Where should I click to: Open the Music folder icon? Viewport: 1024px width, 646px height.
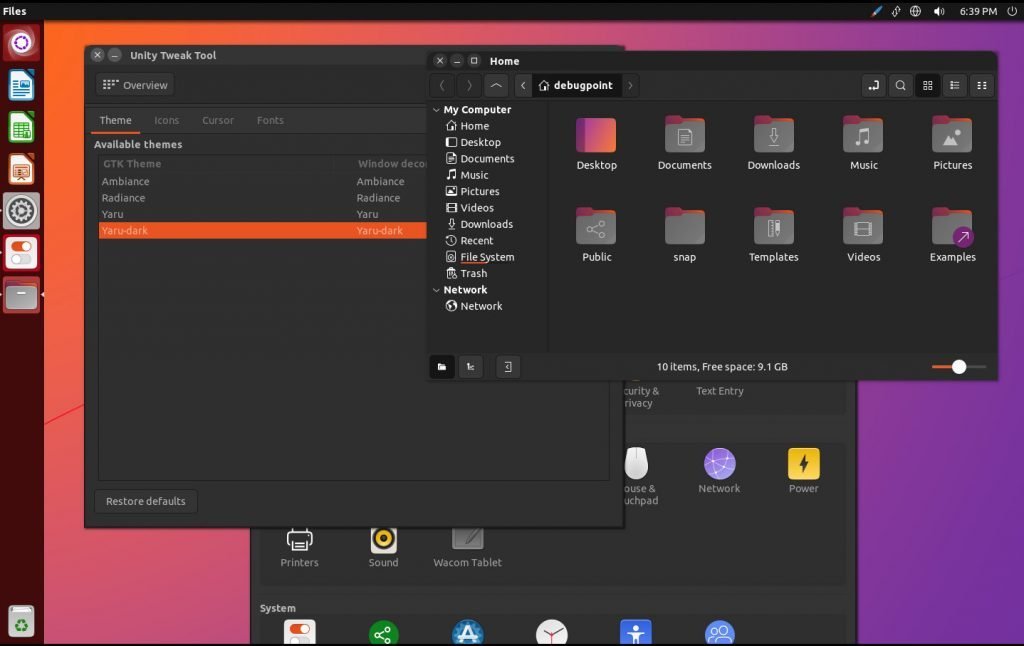click(x=863, y=135)
